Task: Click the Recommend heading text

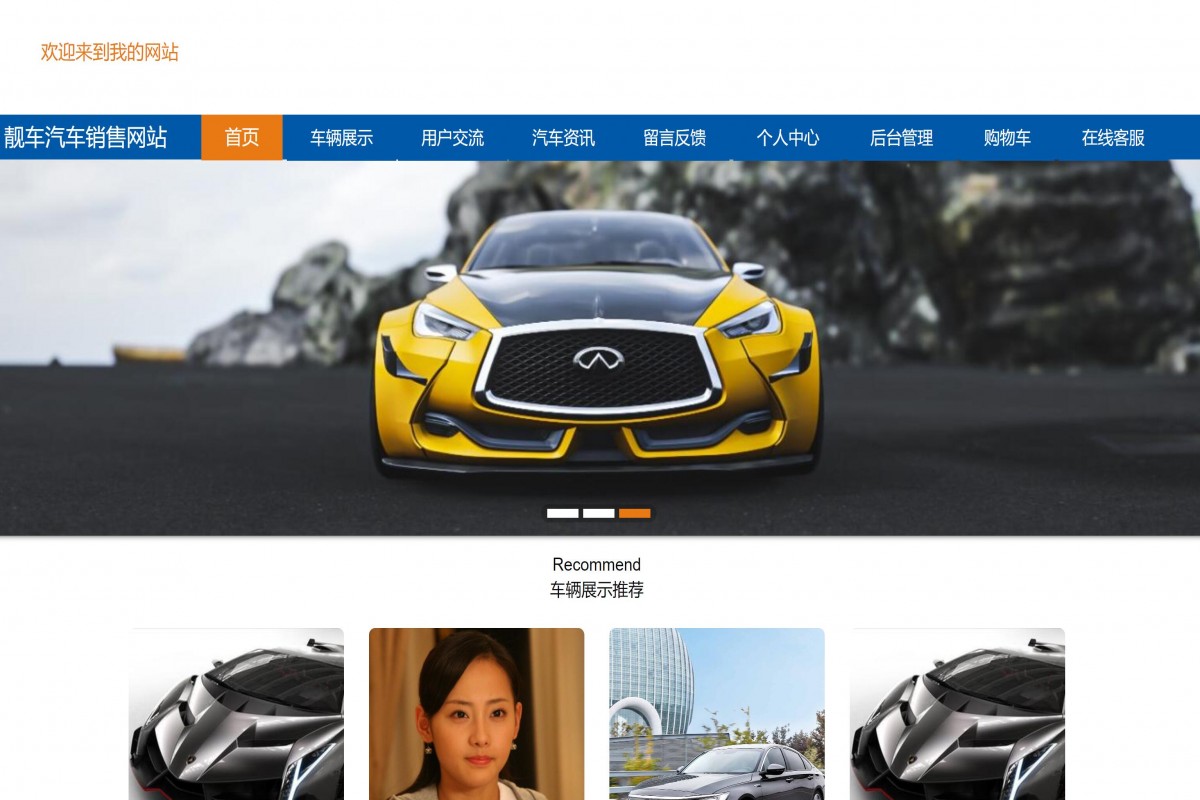Action: 596,564
